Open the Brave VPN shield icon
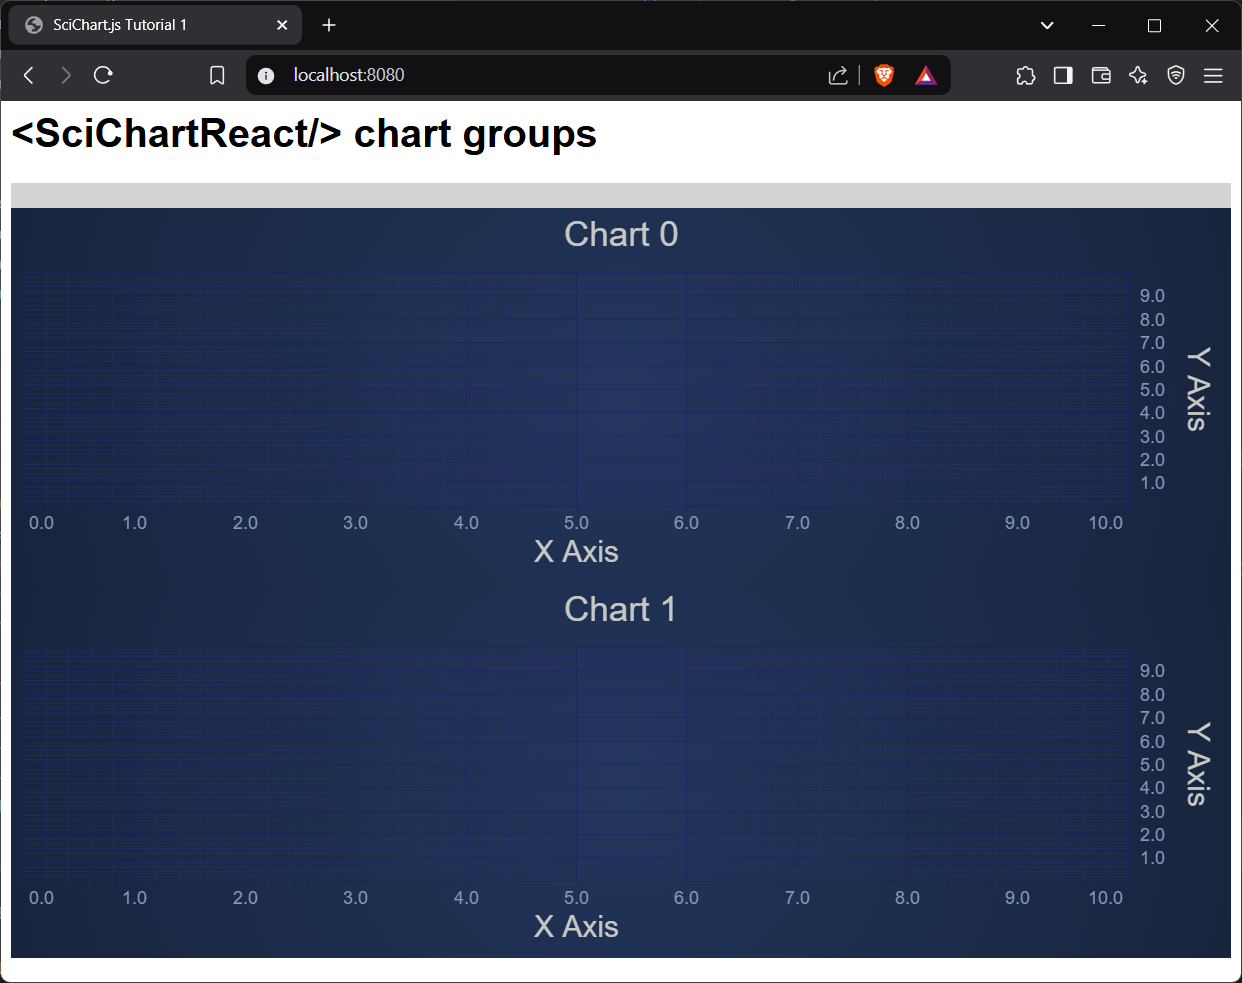1242x983 pixels. [x=1176, y=75]
